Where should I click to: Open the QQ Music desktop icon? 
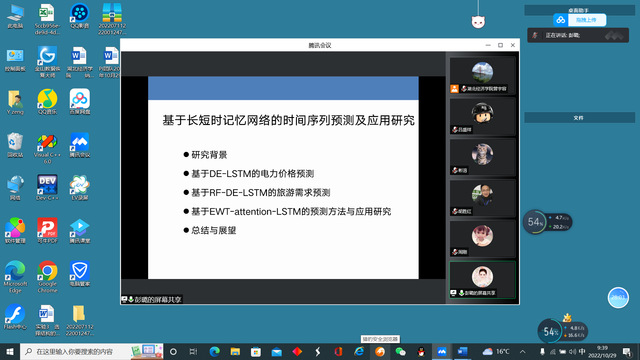[47, 102]
